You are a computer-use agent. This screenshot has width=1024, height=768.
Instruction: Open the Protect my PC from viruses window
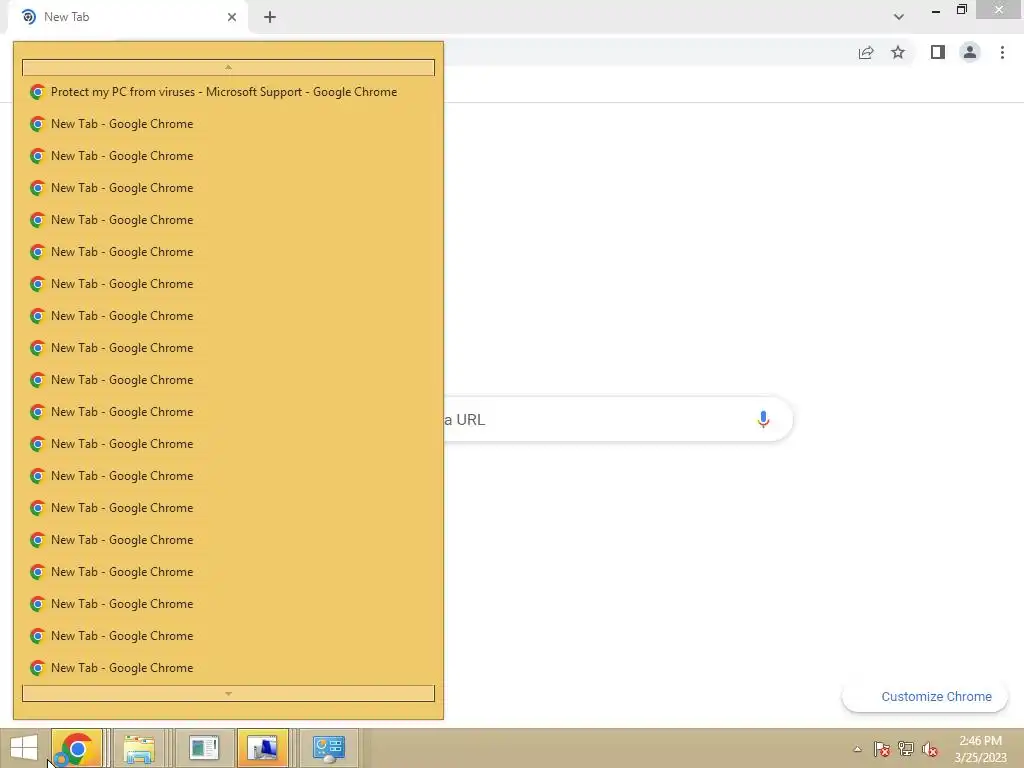(x=228, y=92)
